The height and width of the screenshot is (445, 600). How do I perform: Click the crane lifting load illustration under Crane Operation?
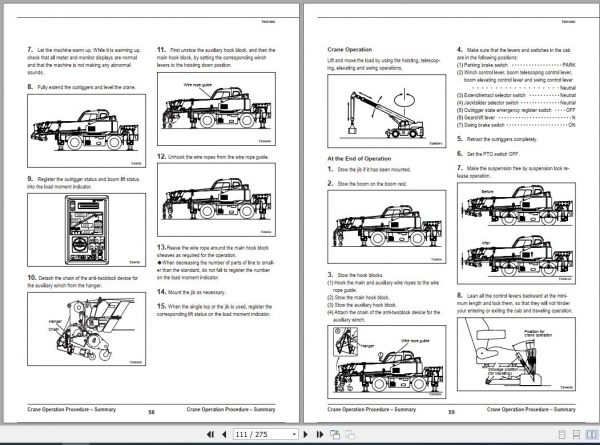(386, 111)
